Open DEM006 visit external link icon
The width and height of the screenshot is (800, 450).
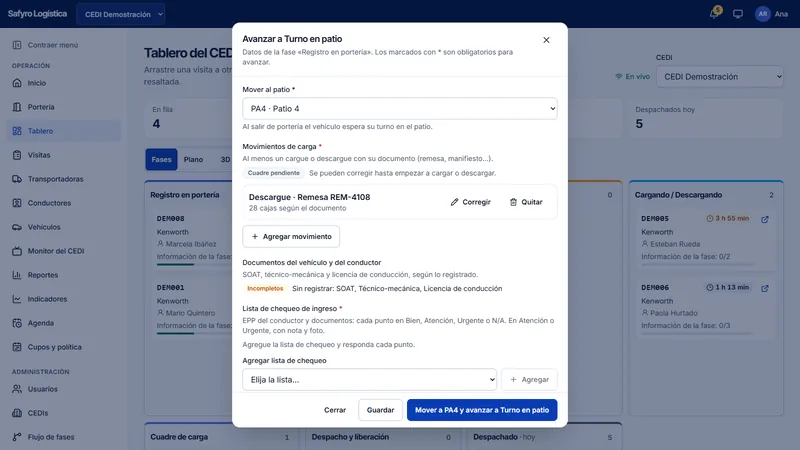tap(765, 288)
